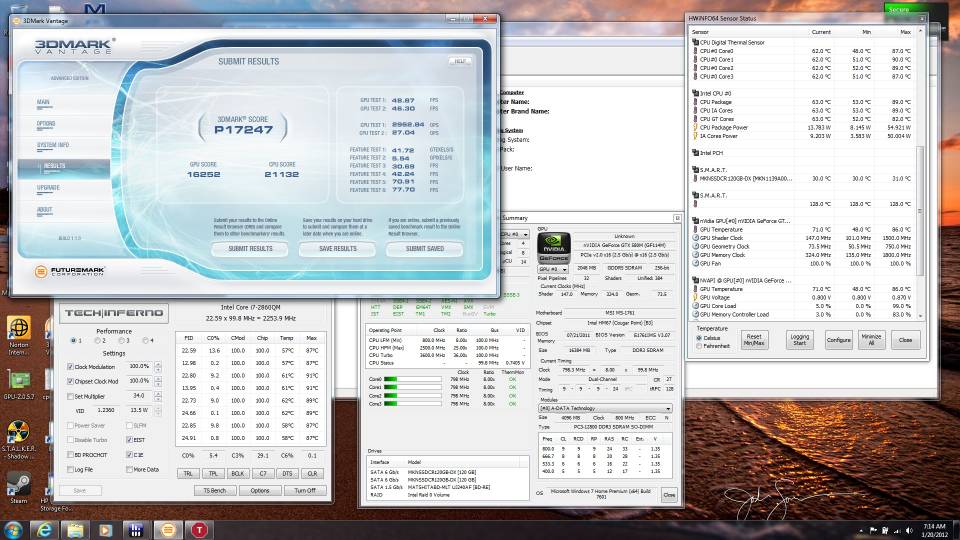Switch to ThrottleStop red T taskbar button

click(199, 530)
